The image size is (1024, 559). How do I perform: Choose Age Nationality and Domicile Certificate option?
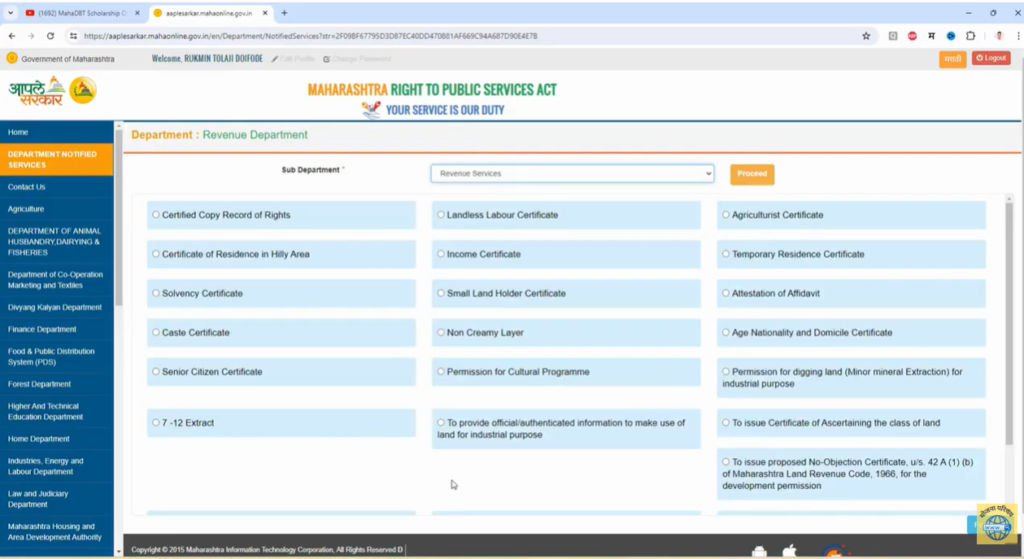click(726, 332)
